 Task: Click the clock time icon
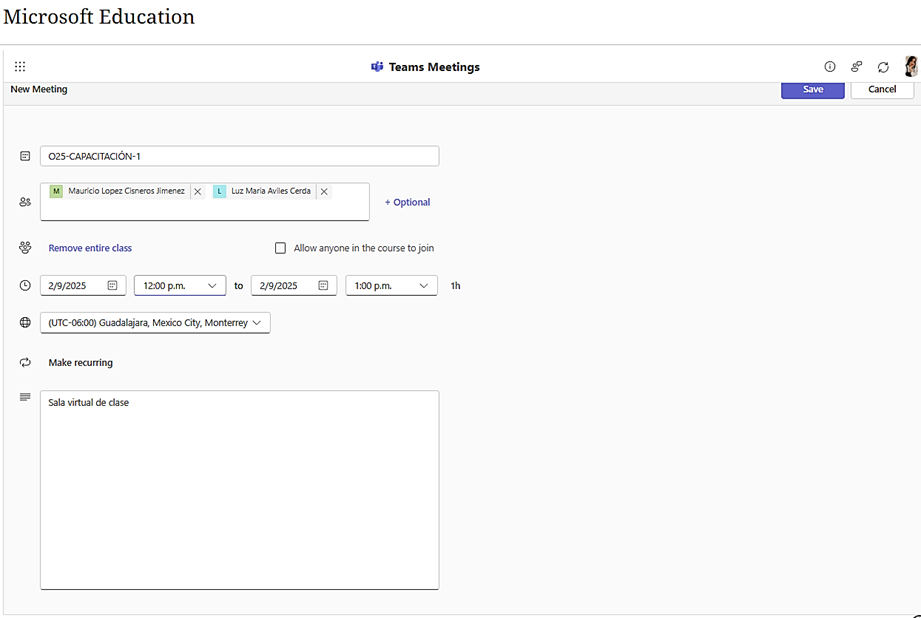coord(25,286)
